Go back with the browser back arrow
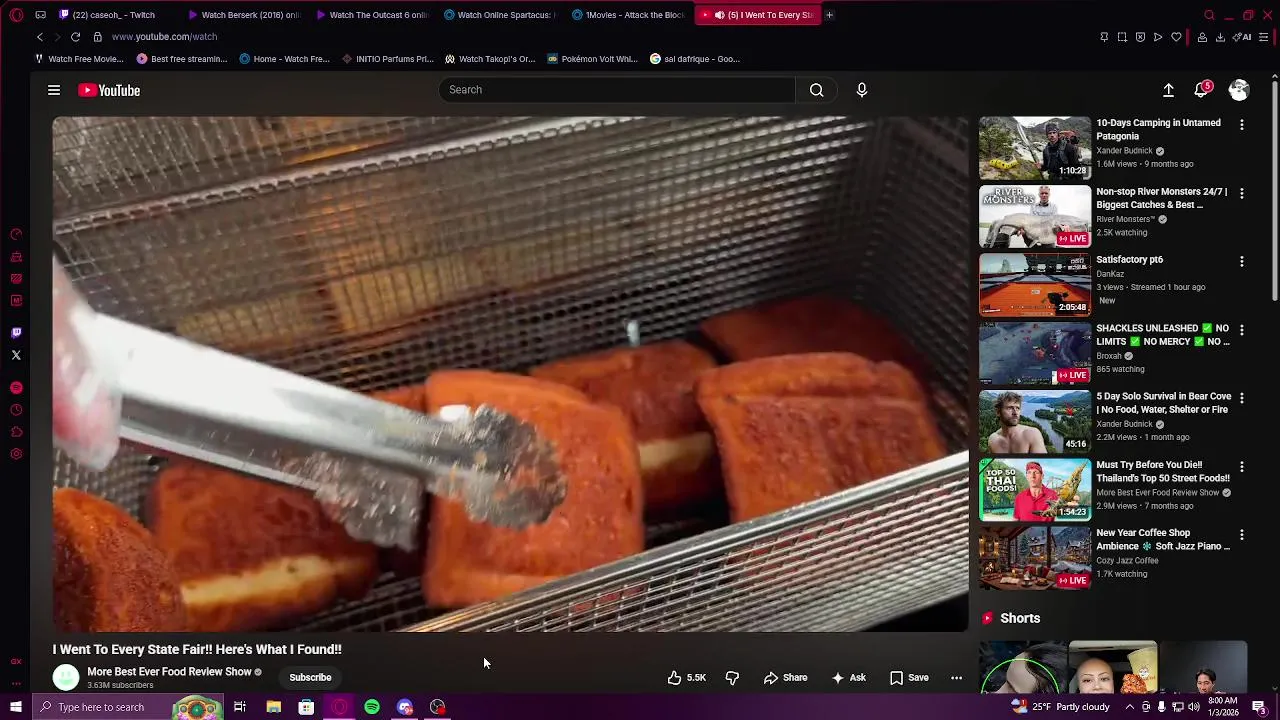The width and height of the screenshot is (1280, 720). coord(40,37)
